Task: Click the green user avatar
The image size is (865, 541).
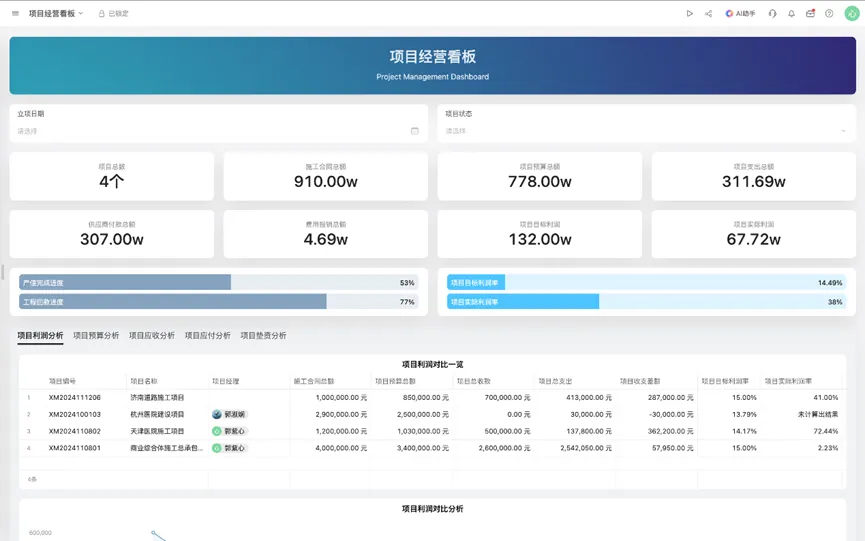Action: (x=851, y=14)
